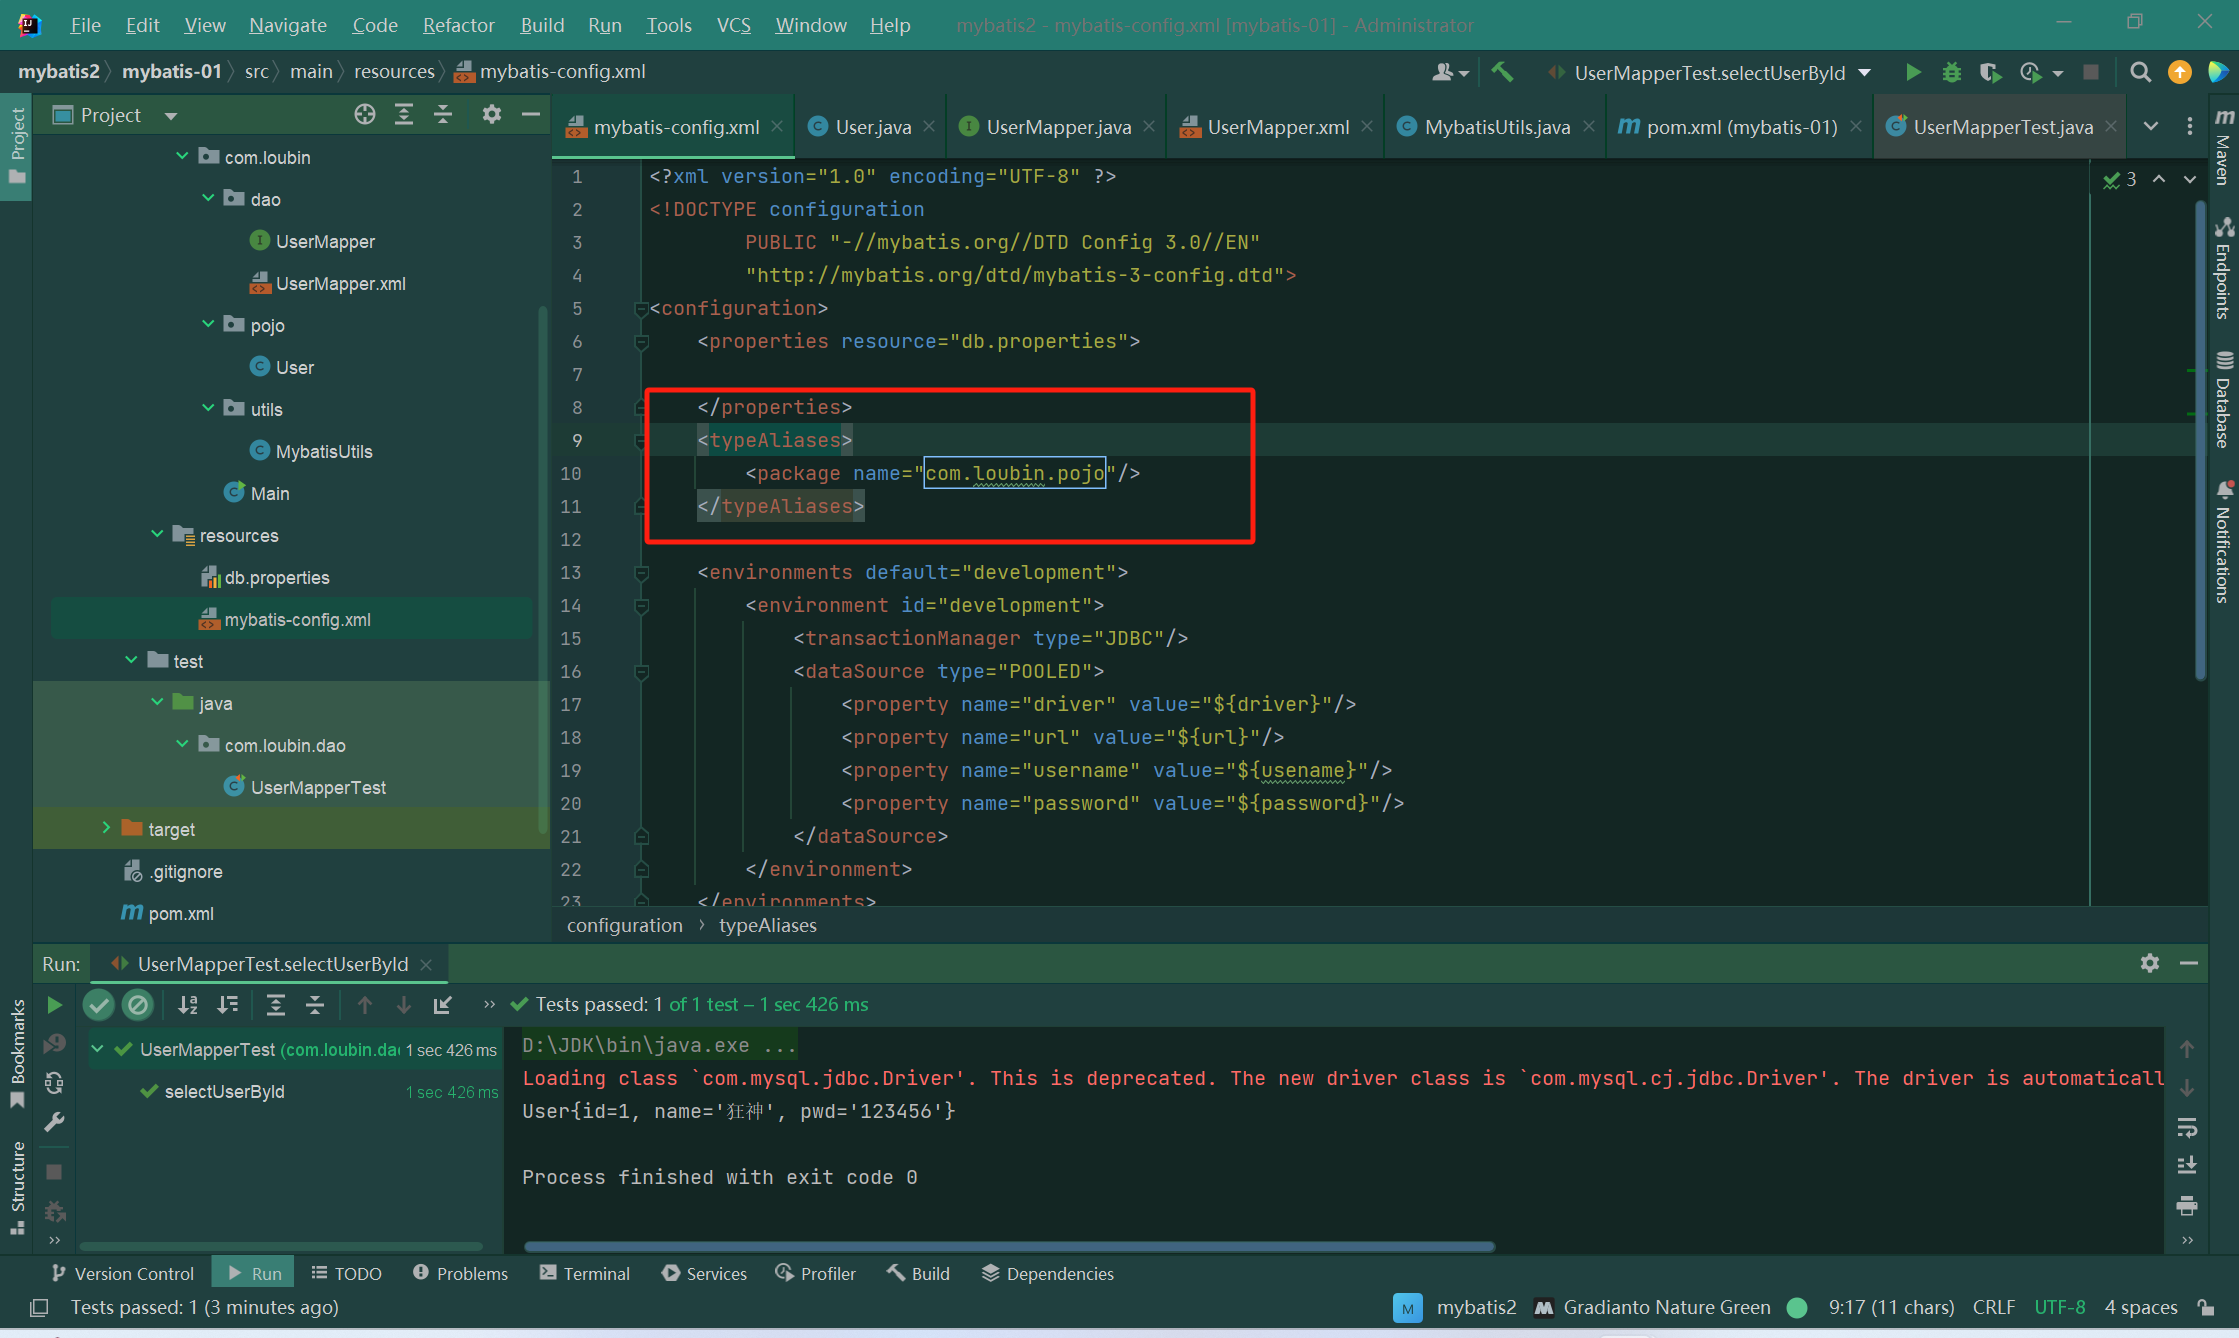Start debugging with the bug icon
2239x1338 pixels.
[x=1951, y=72]
